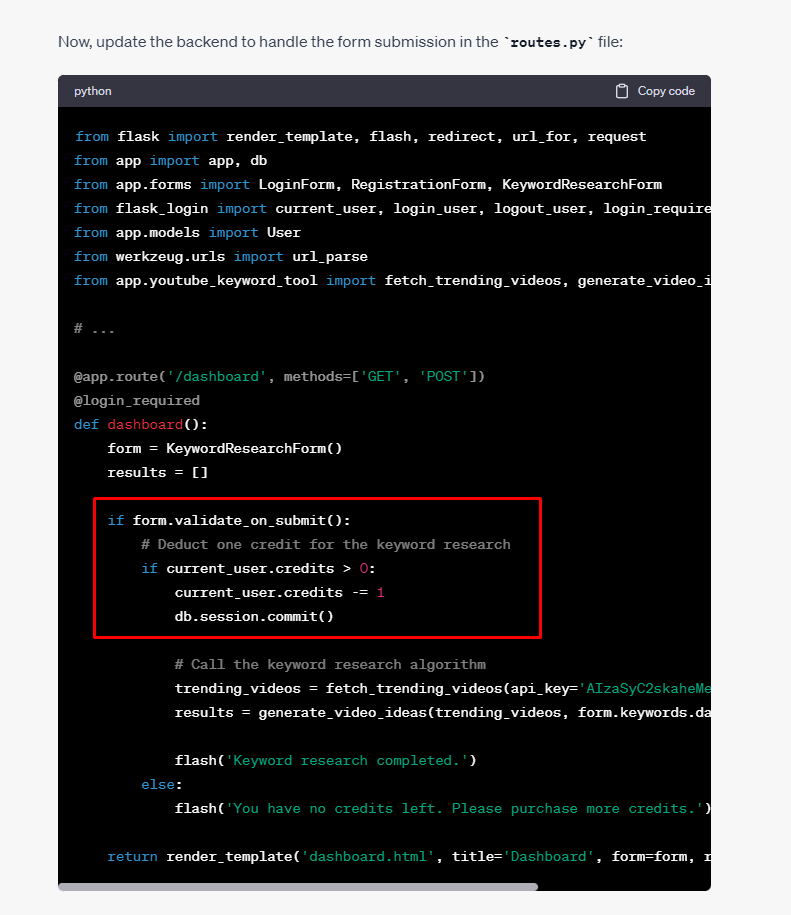
Task: Click the 'results = generate_video_ideas' line
Action: (x=442, y=713)
